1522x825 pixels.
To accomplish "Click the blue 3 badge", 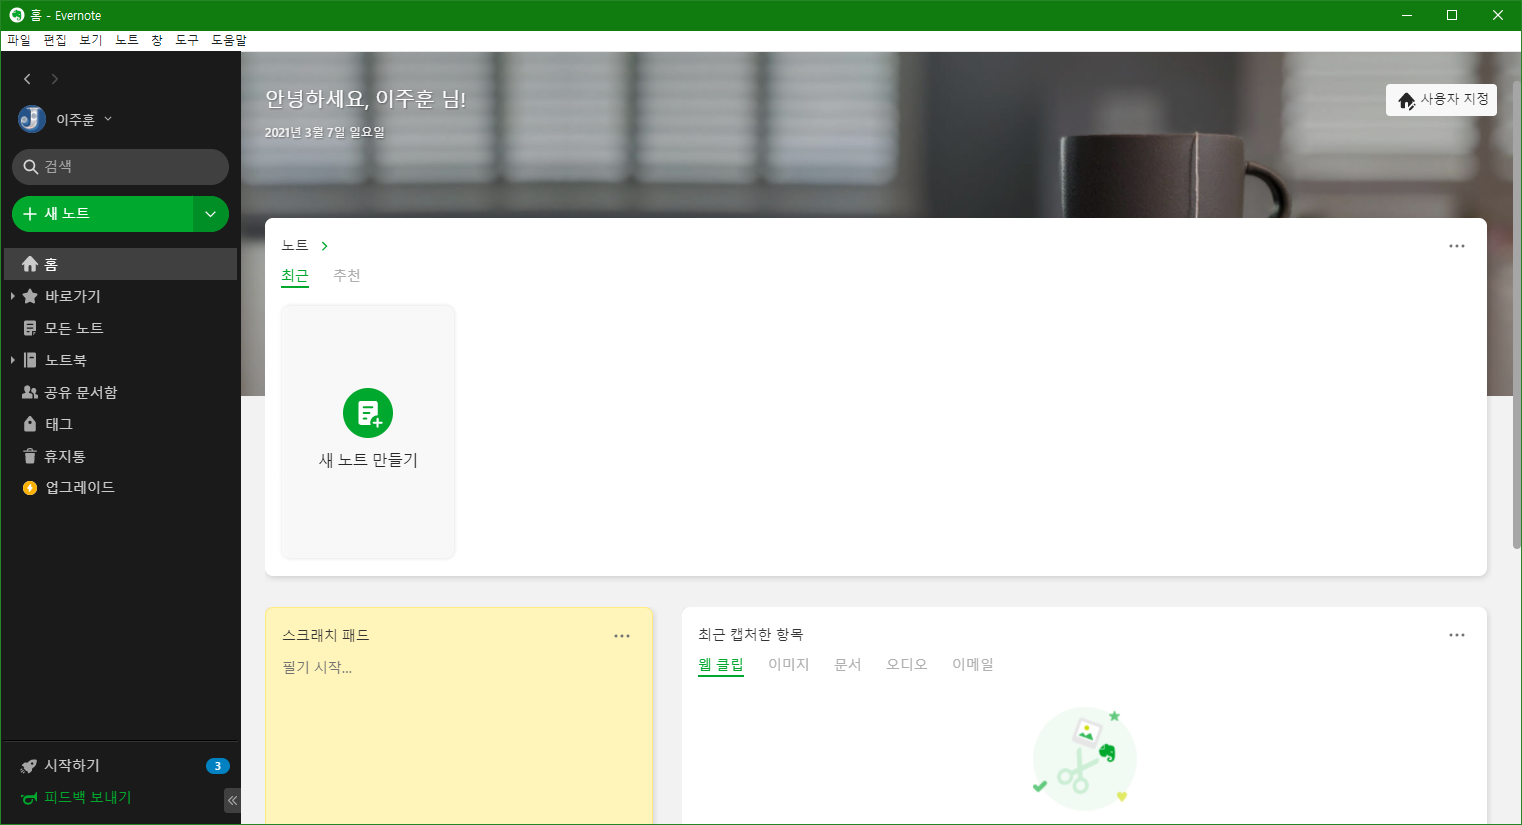I will tap(217, 766).
